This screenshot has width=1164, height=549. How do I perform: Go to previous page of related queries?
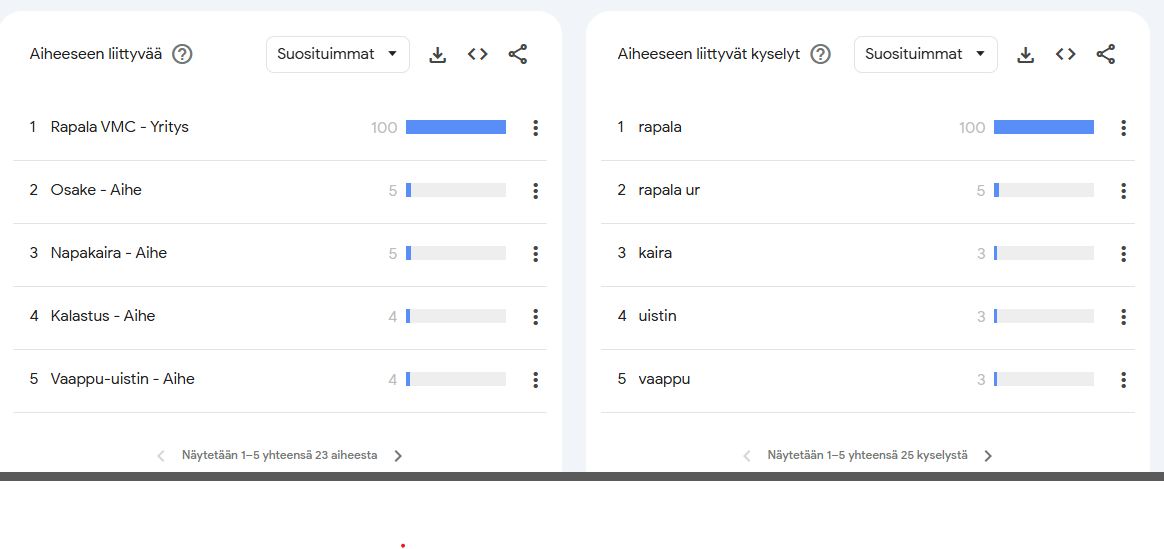(746, 456)
